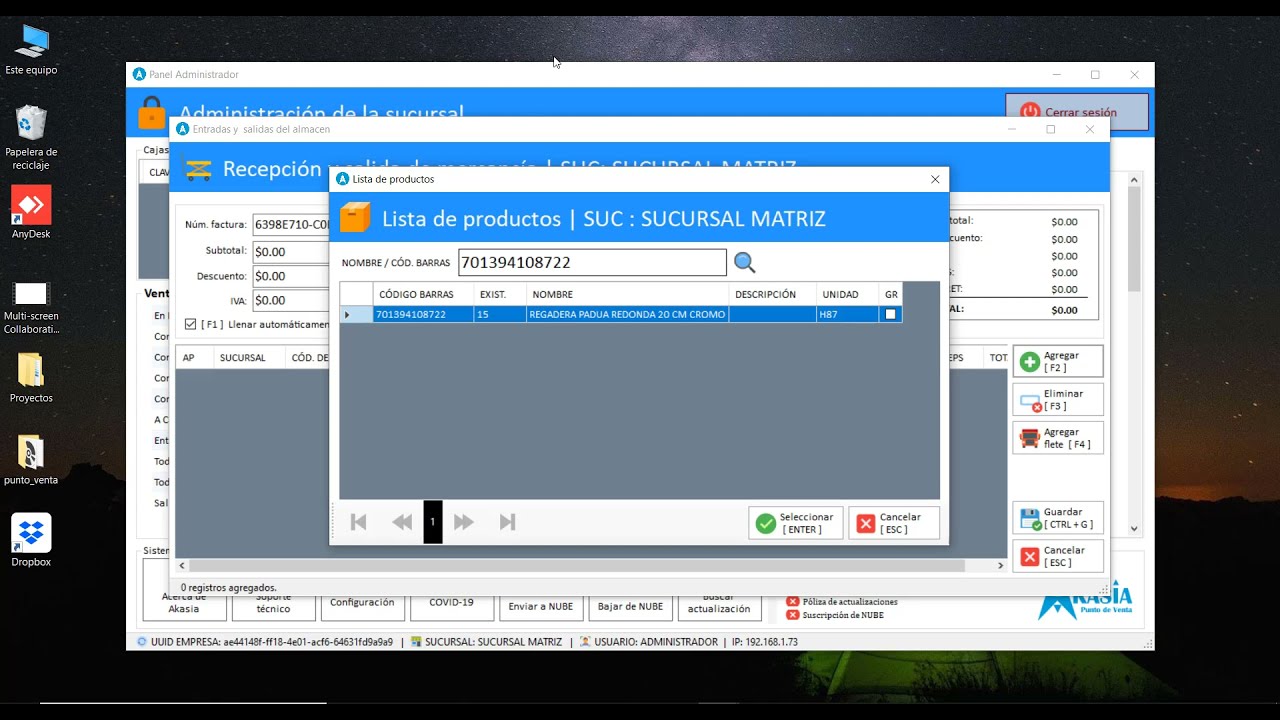Click Panel Administrador vertical scrollbar down arrow
Screen dimensions: 1280x720
pyautogui.click(x=1134, y=529)
